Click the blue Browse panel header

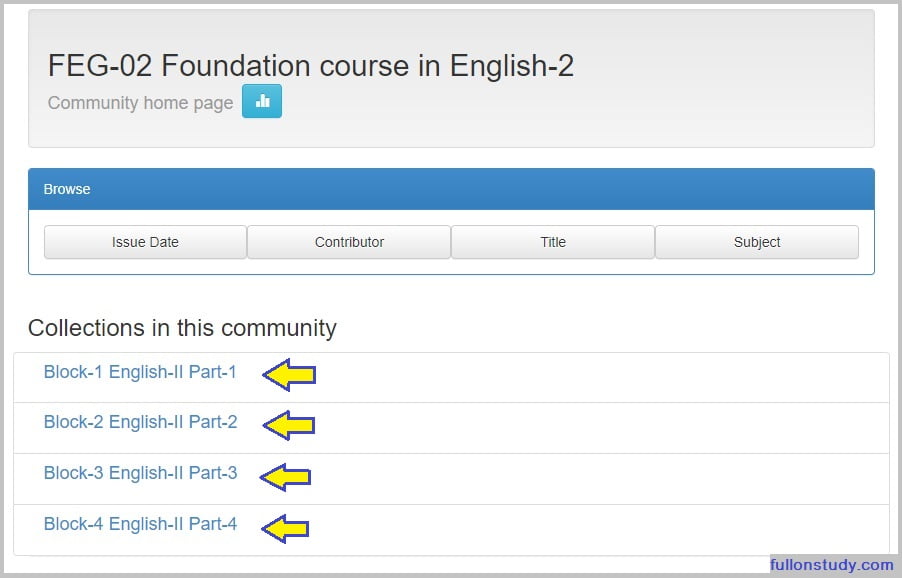tap(451, 189)
